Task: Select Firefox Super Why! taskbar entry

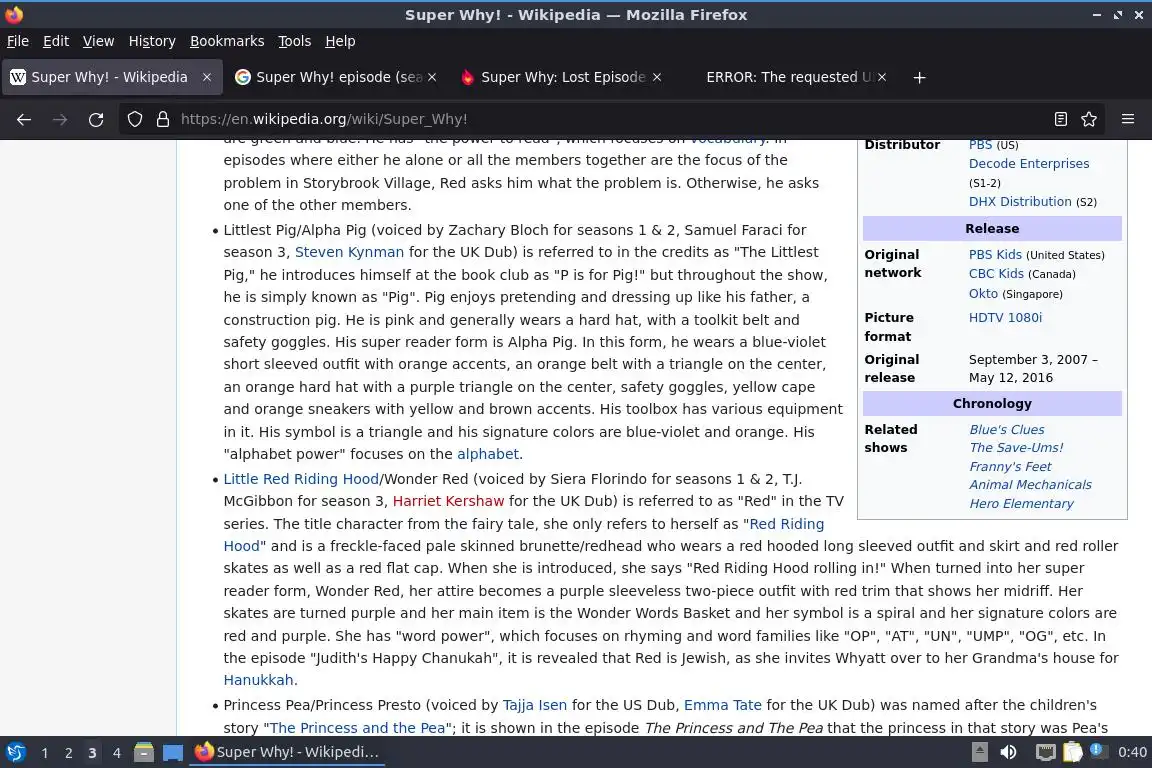Action: pos(287,753)
